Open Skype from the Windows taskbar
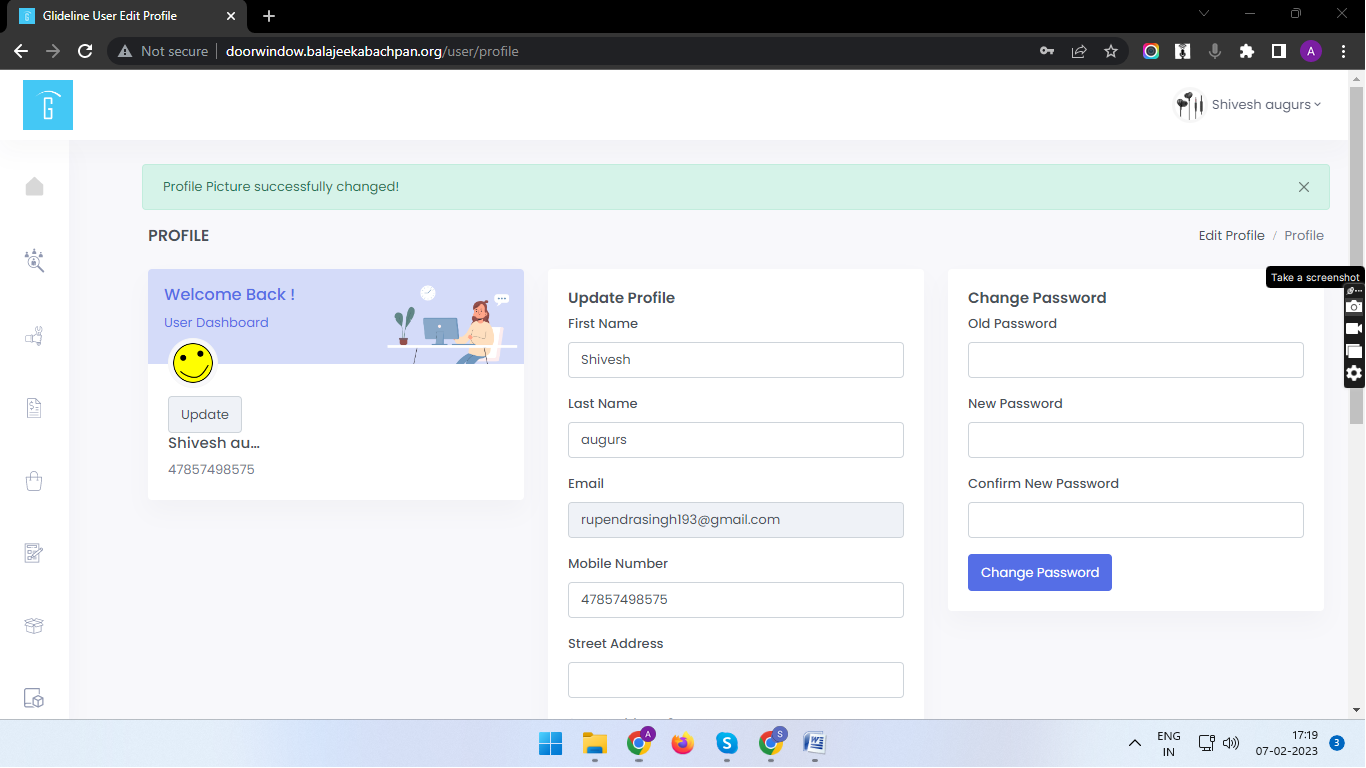1366x768 pixels. pyautogui.click(x=727, y=743)
